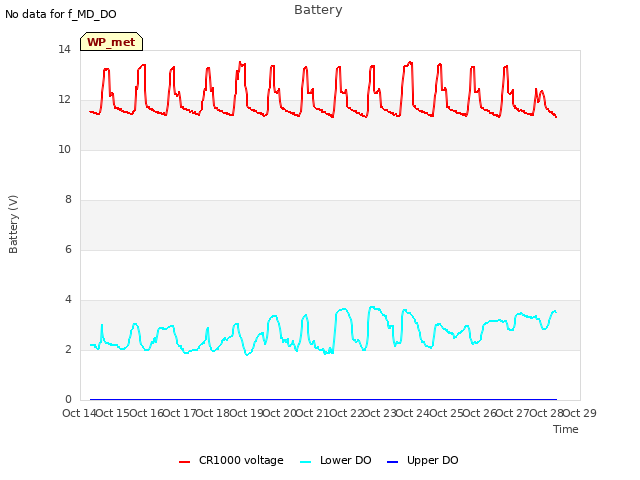Click the blue Upper DO legend swatch
The height and width of the screenshot is (480, 640).
392,462
